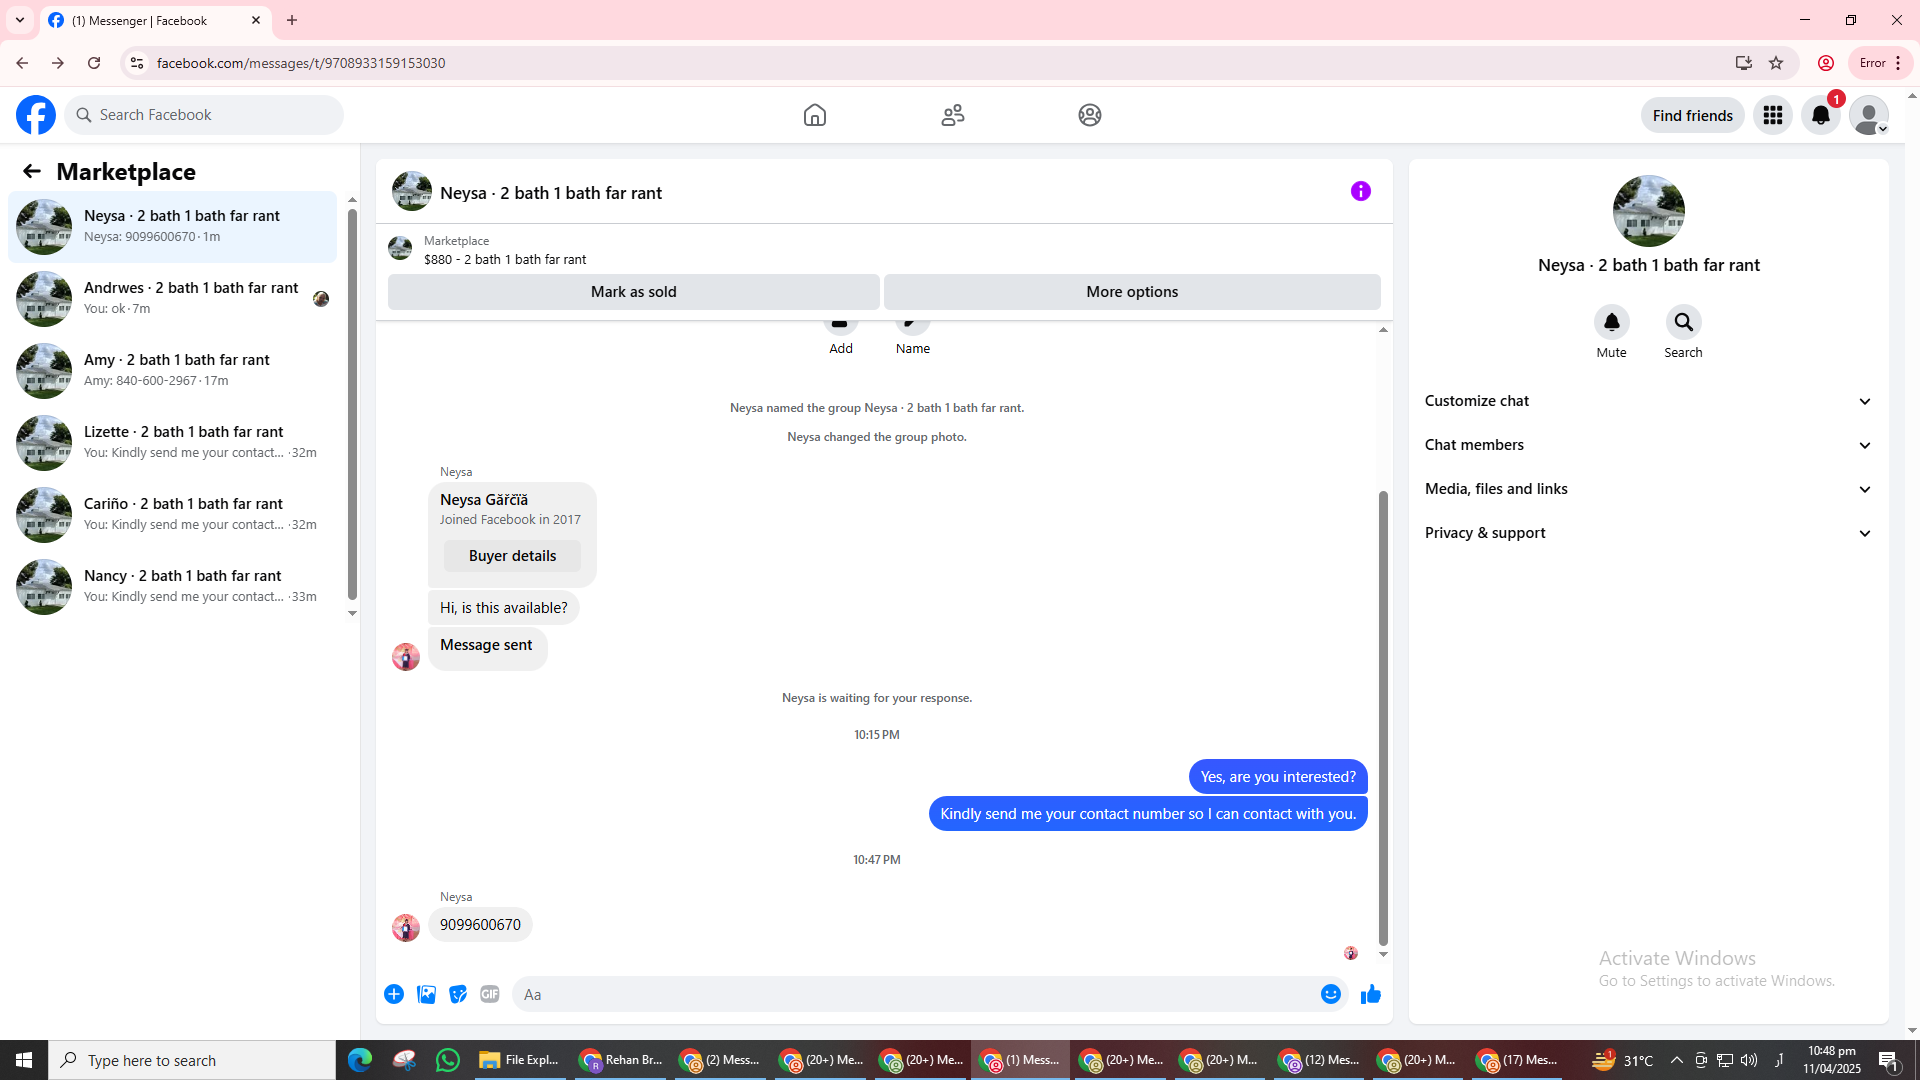Screen dimensions: 1920x1080
Task: Open the $880 Marketplace listing link
Action: [505, 259]
